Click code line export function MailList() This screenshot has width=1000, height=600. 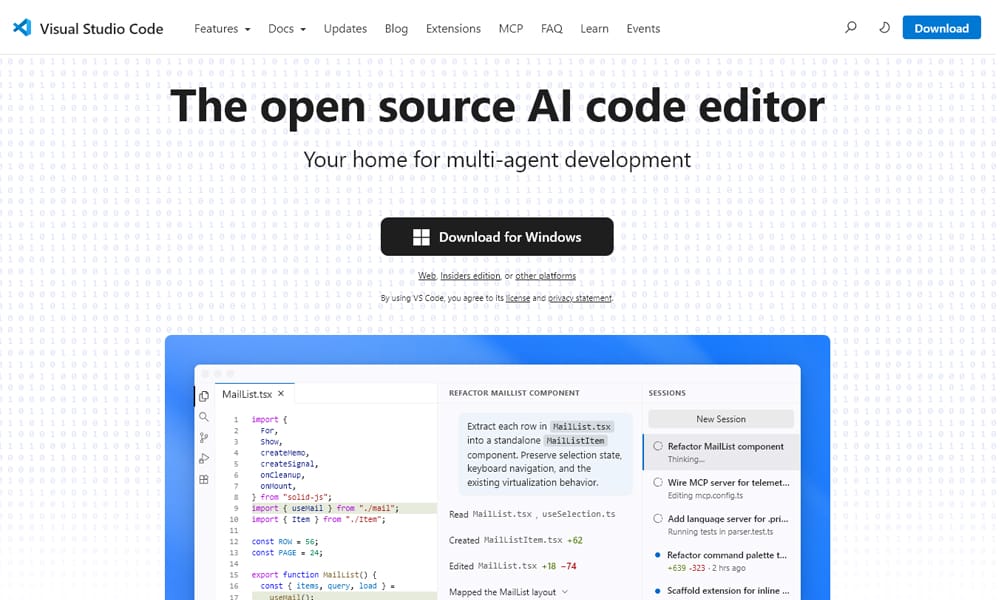pyautogui.click(x=314, y=574)
